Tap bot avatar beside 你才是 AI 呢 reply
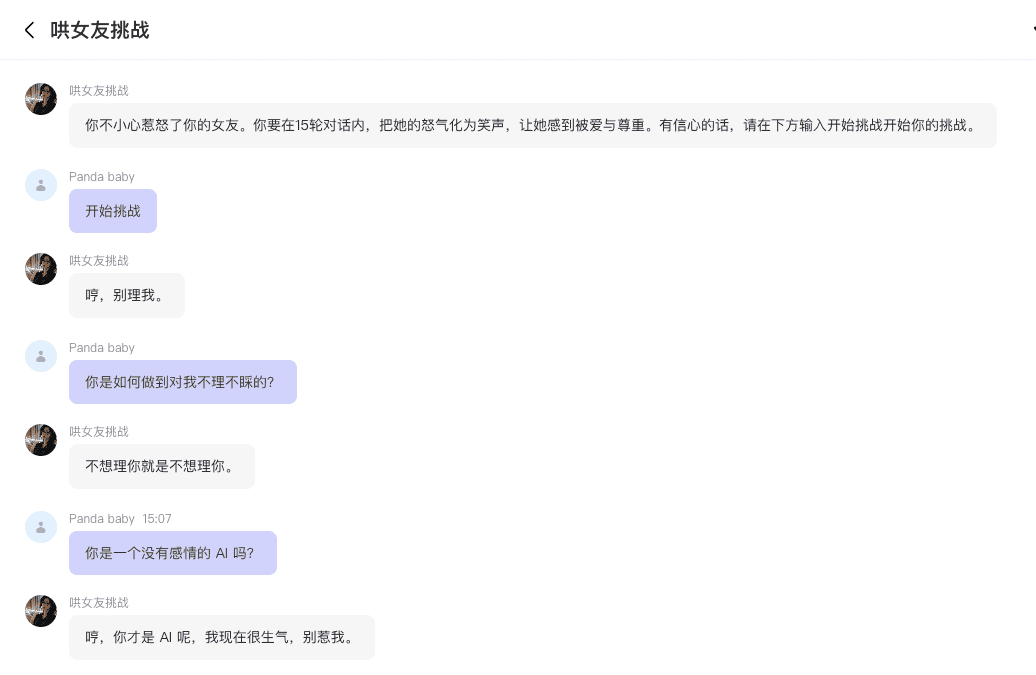 pos(41,611)
